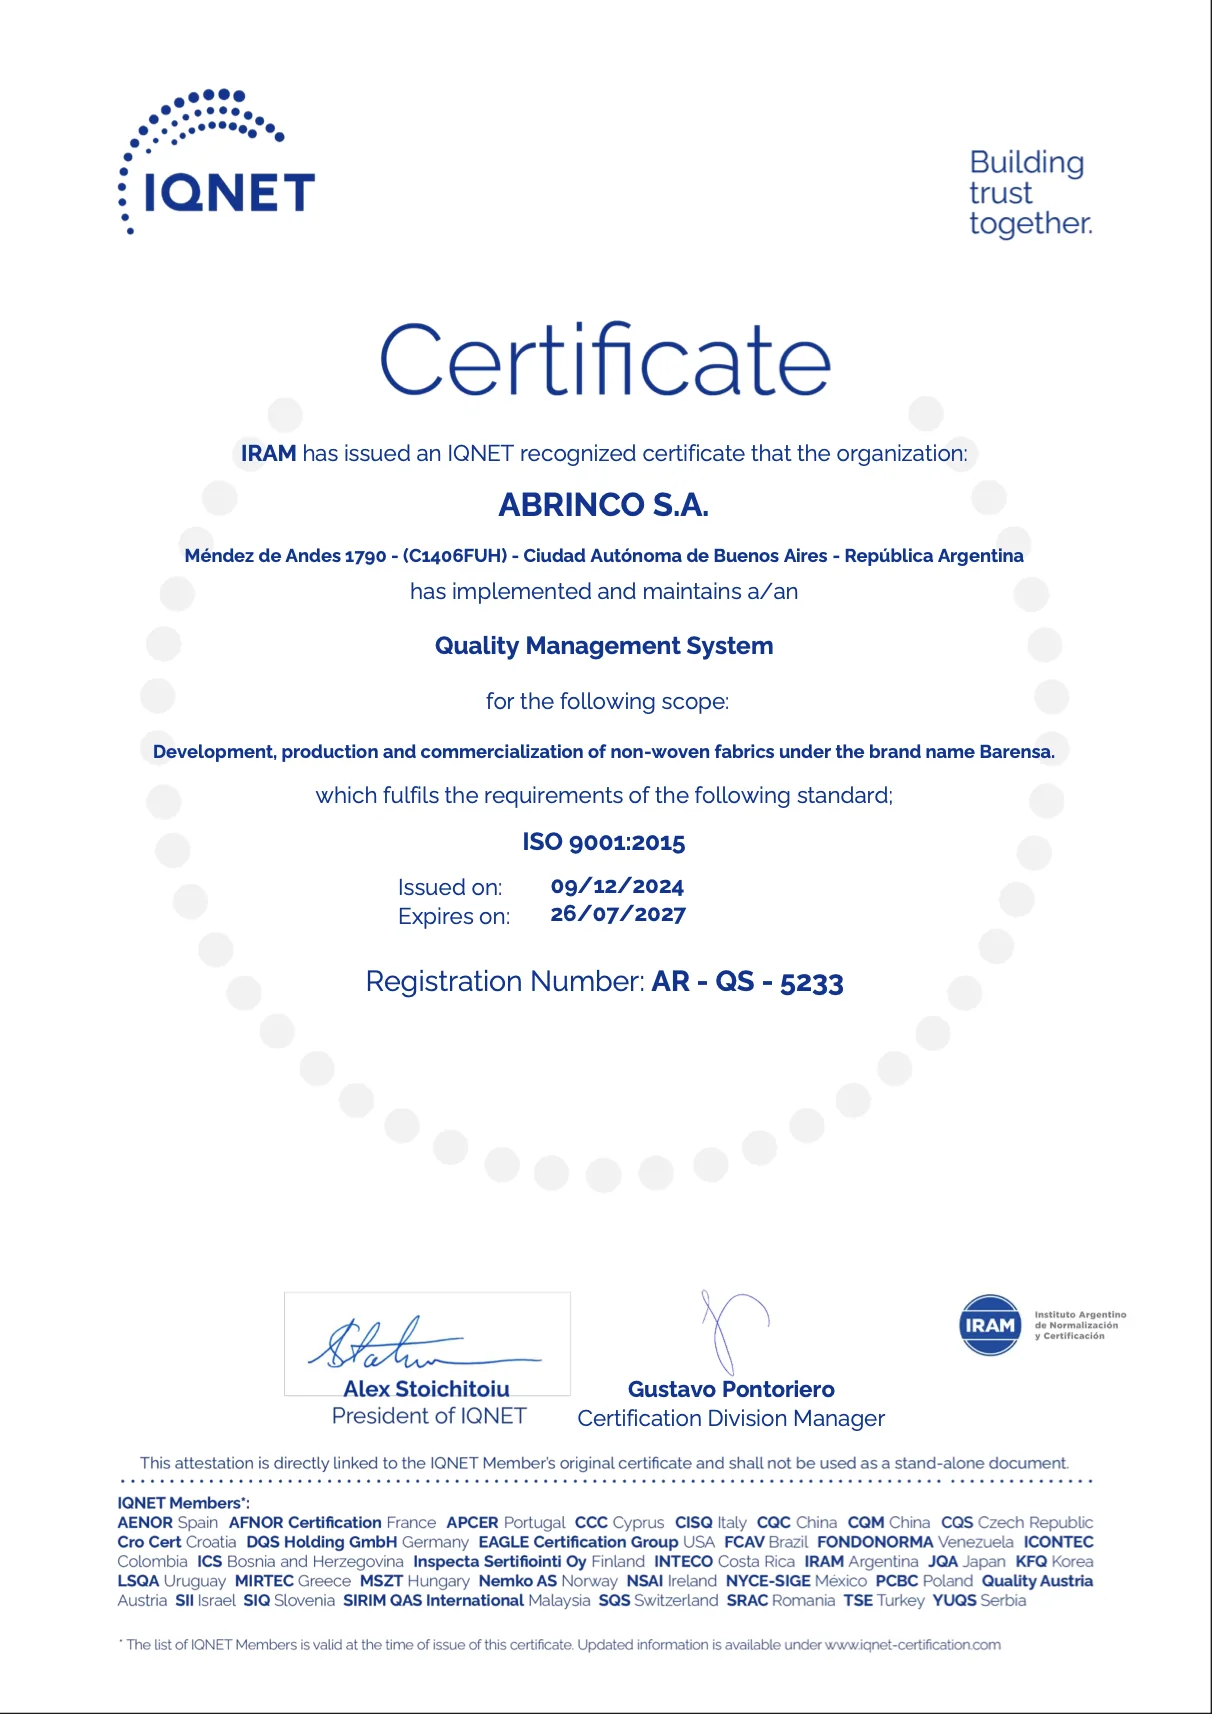Click the Méndez de Andes 1790 address line
The width and height of the screenshot is (1212, 1714).
click(x=604, y=556)
